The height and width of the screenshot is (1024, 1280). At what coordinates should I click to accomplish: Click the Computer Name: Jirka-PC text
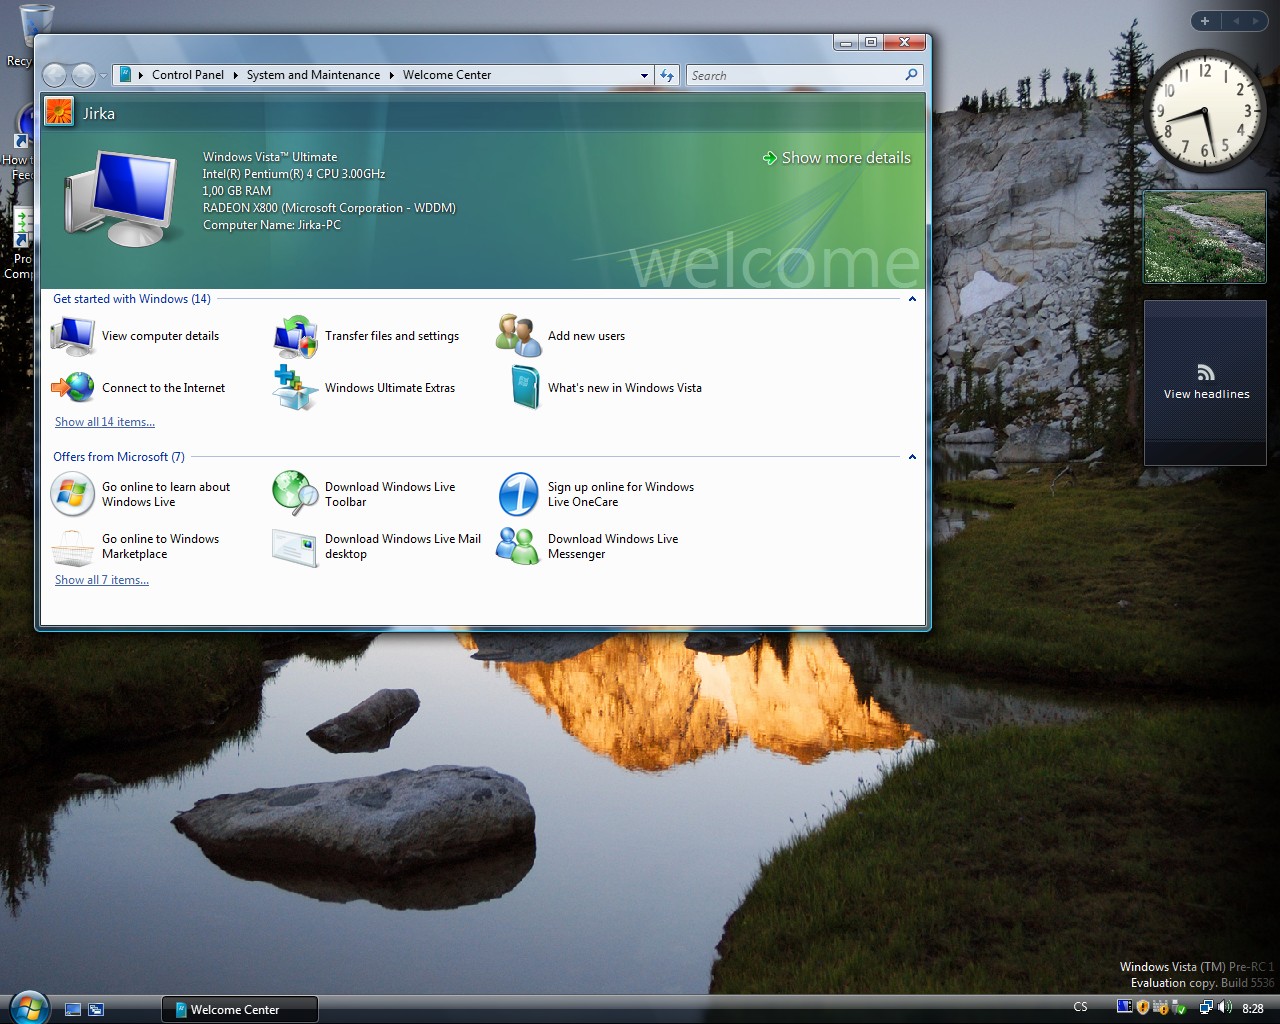coord(272,225)
